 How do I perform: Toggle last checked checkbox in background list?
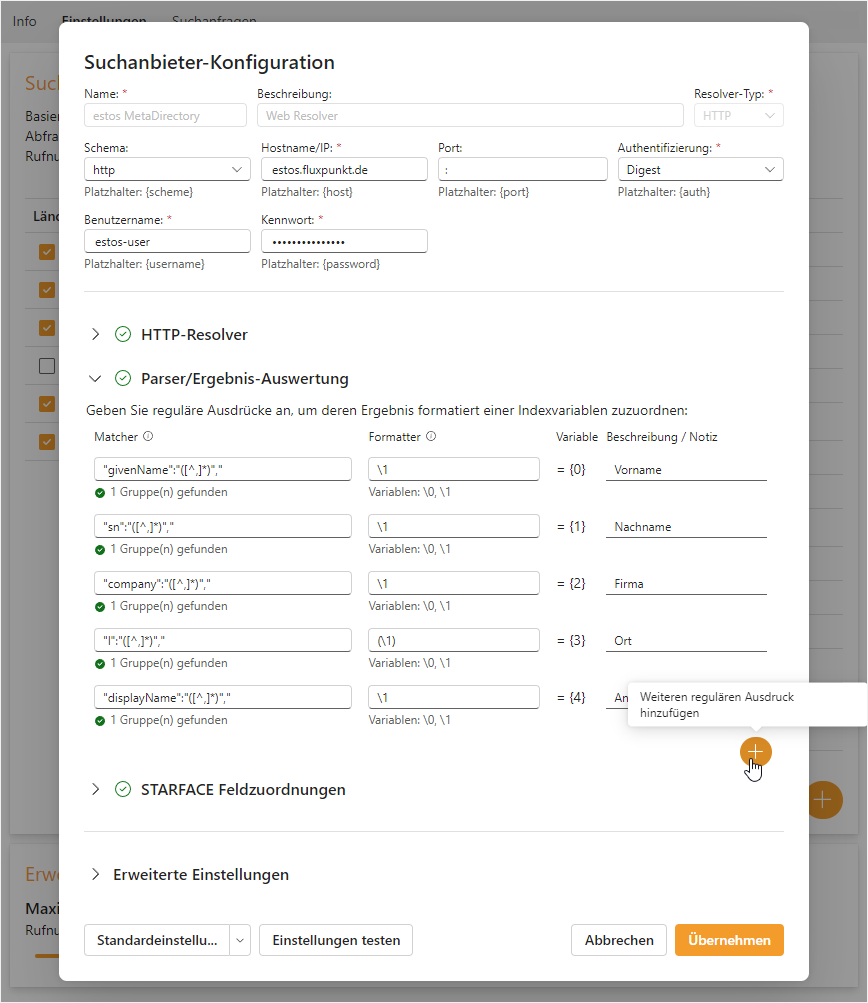[x=47, y=442]
